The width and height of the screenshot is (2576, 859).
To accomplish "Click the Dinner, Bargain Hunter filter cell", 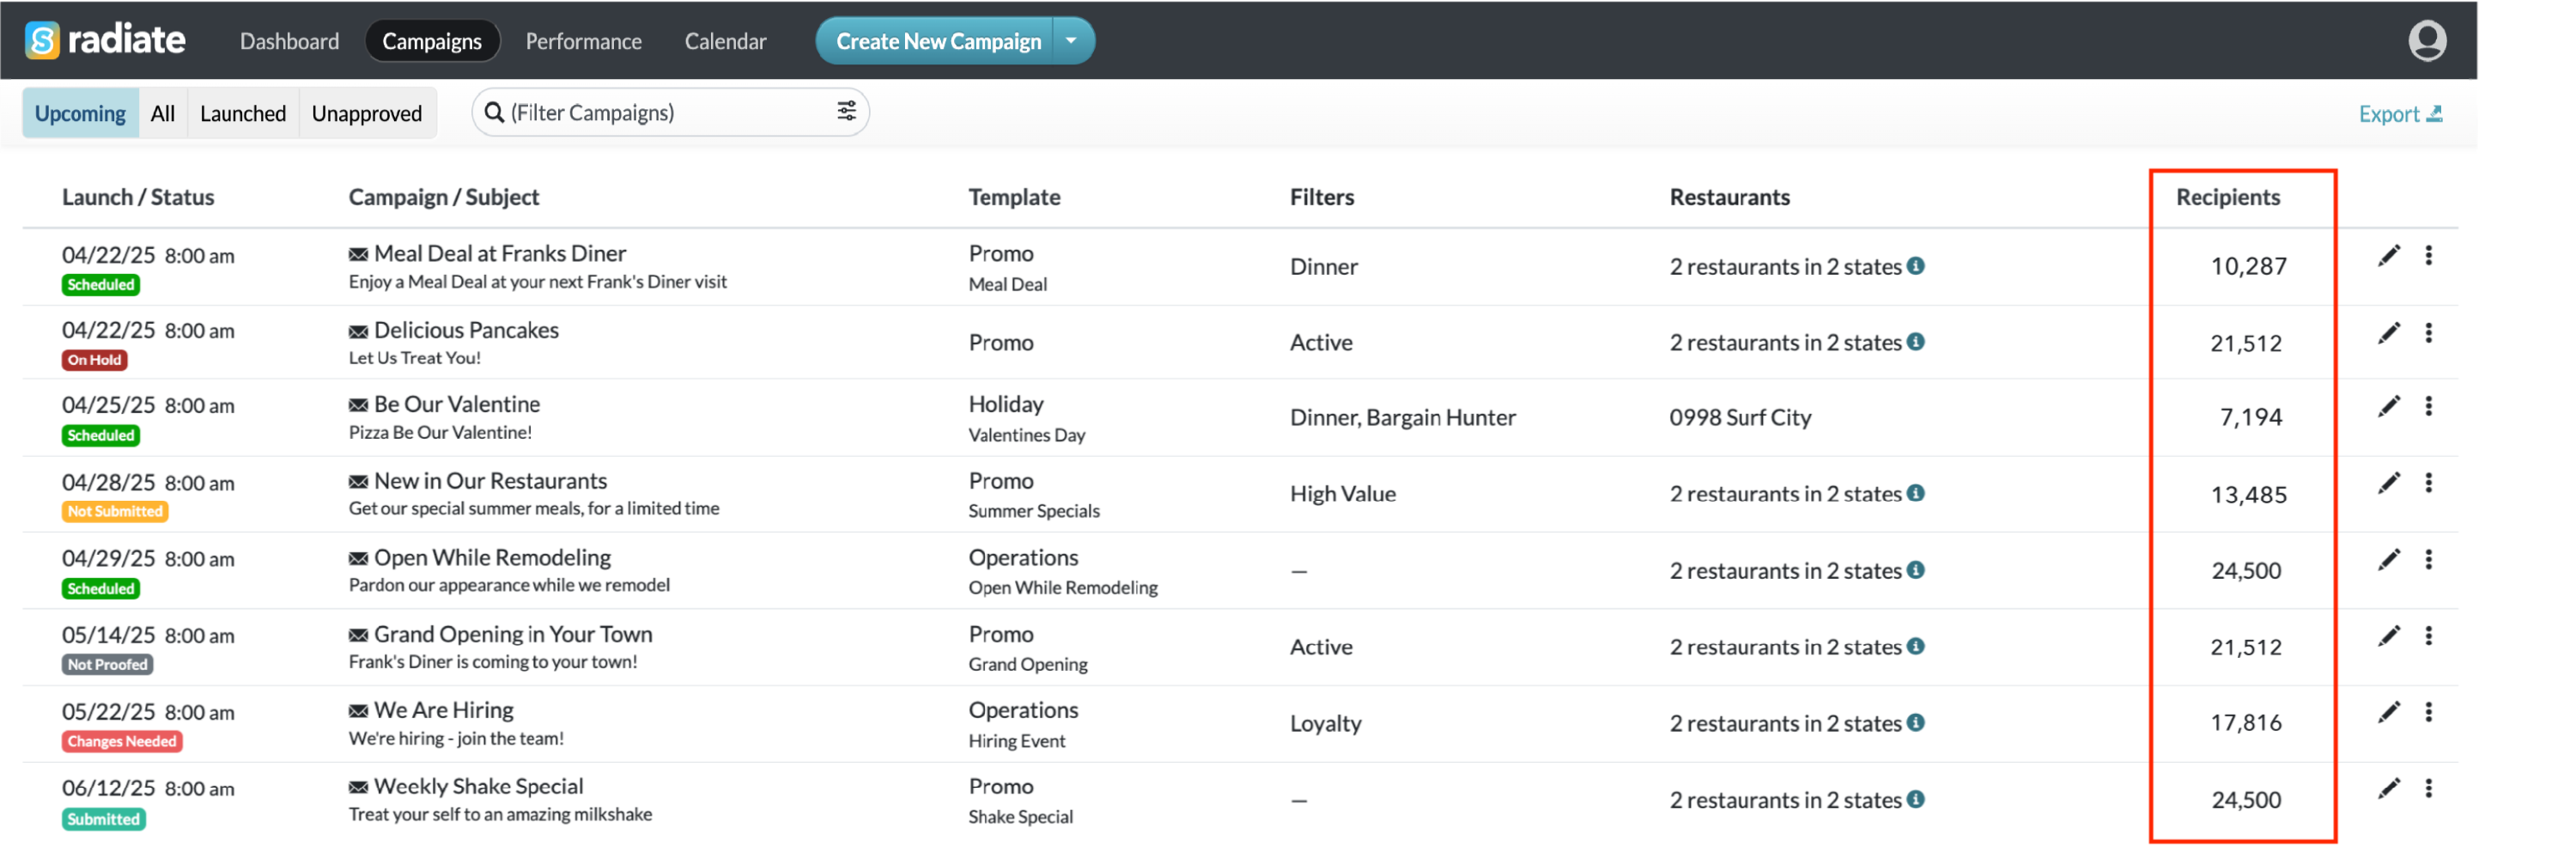I will pos(1402,417).
